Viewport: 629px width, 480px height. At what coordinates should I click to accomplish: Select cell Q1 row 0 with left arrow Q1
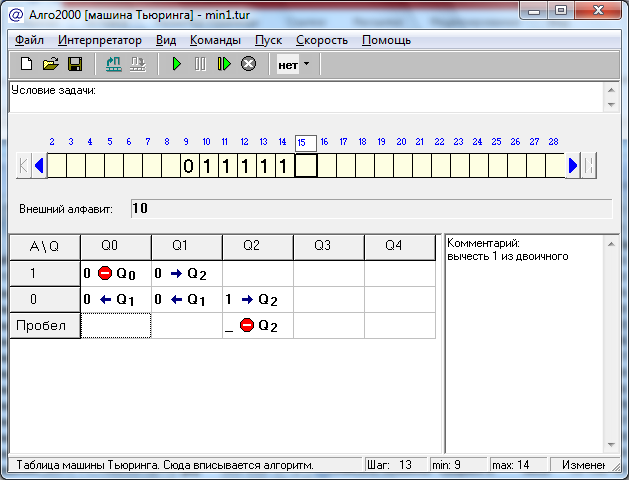187,300
